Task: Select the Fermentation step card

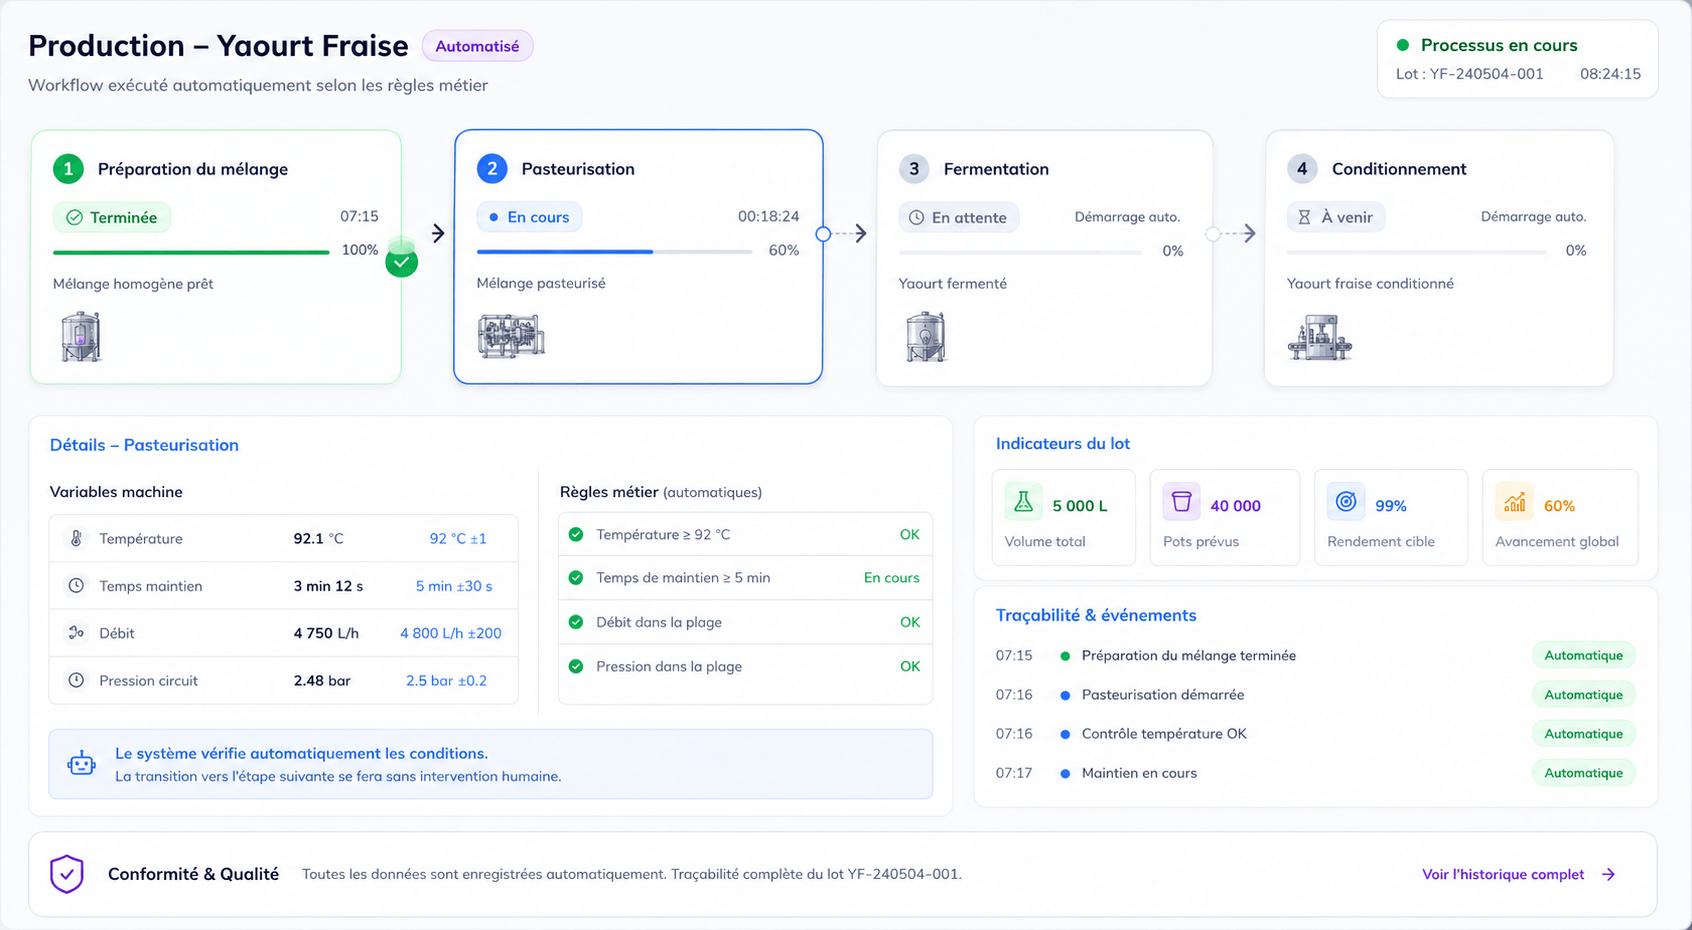Action: (x=1044, y=258)
